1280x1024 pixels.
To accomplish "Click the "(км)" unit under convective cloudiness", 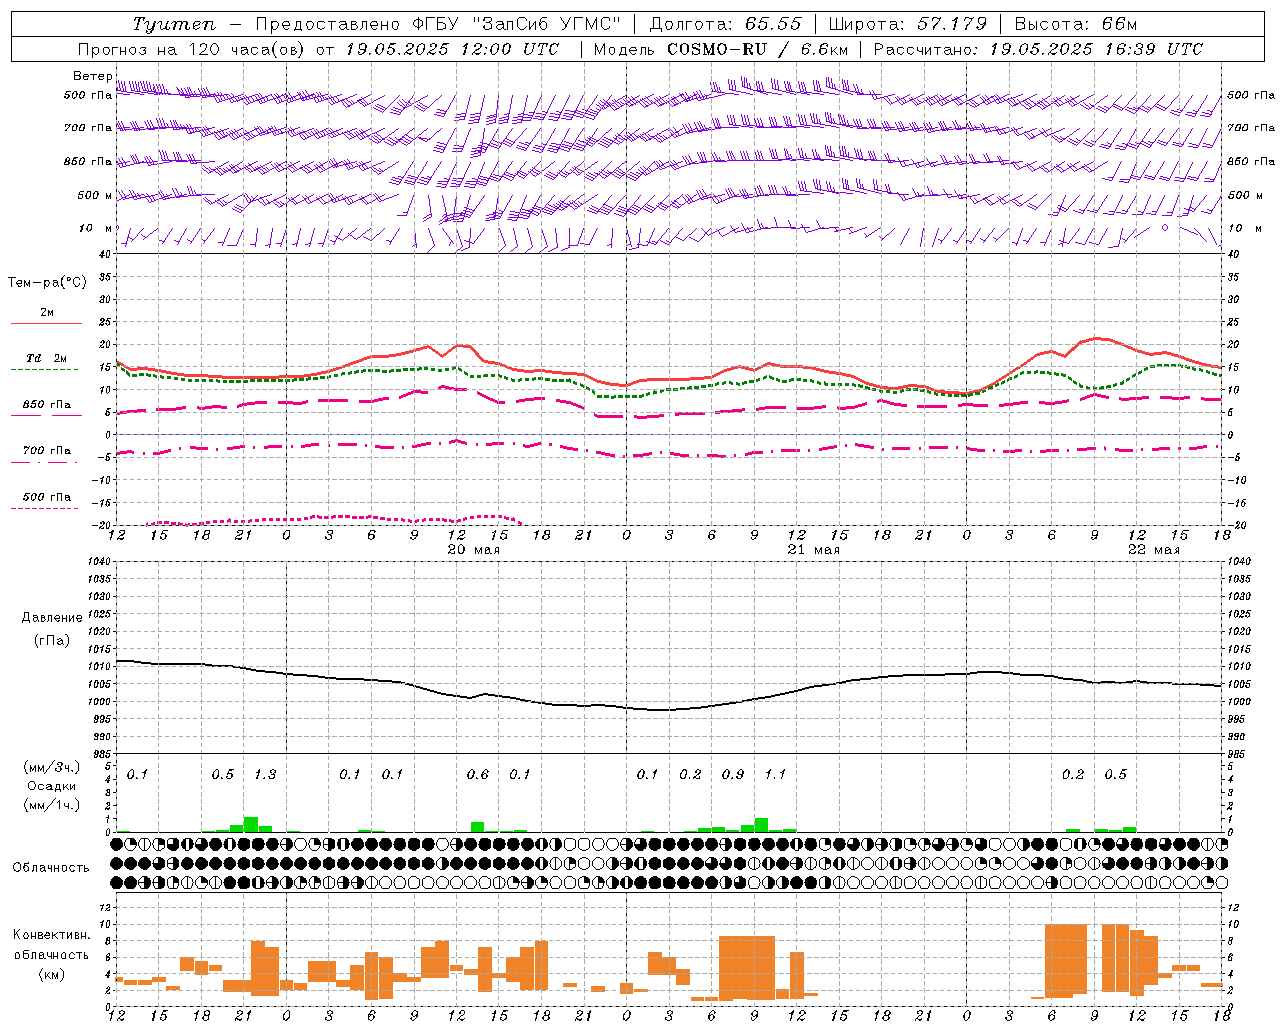I will click(x=51, y=973).
